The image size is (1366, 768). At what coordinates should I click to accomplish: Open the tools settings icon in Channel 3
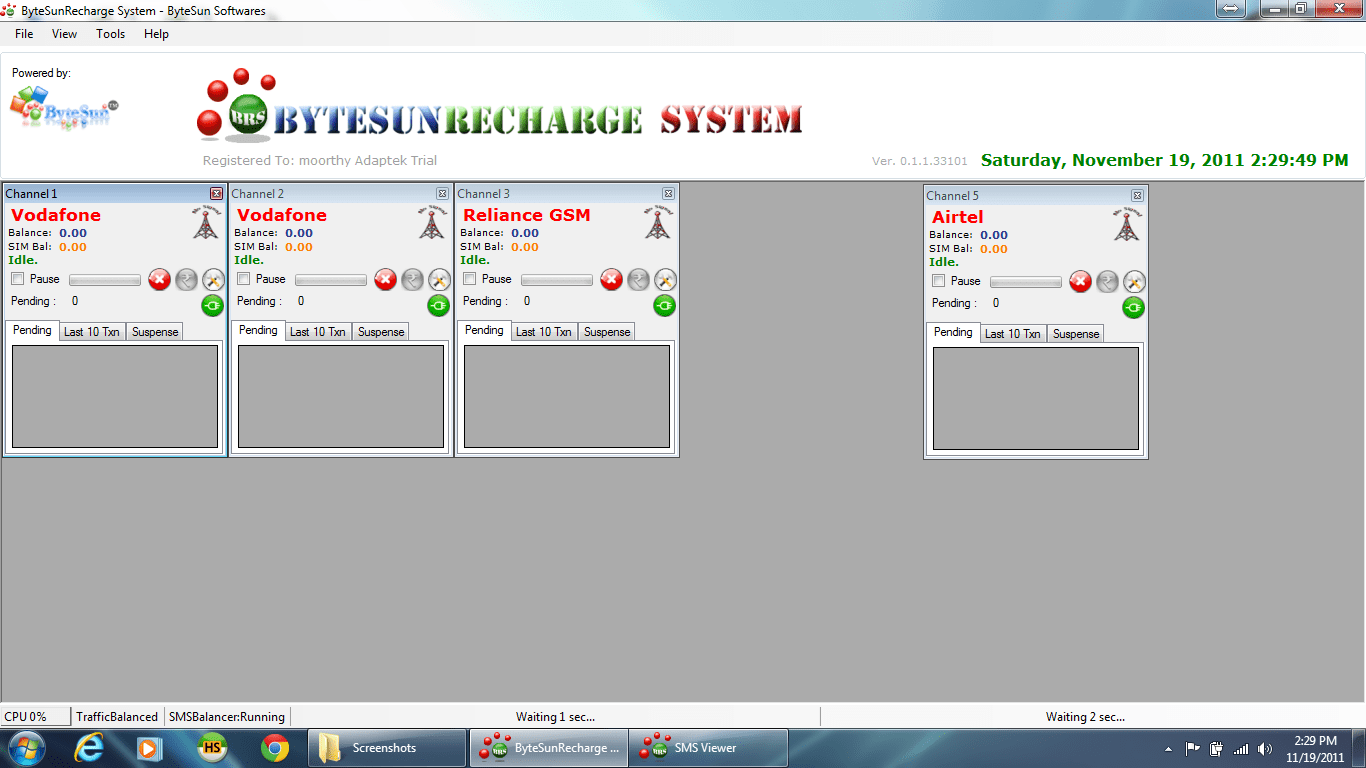pos(665,280)
